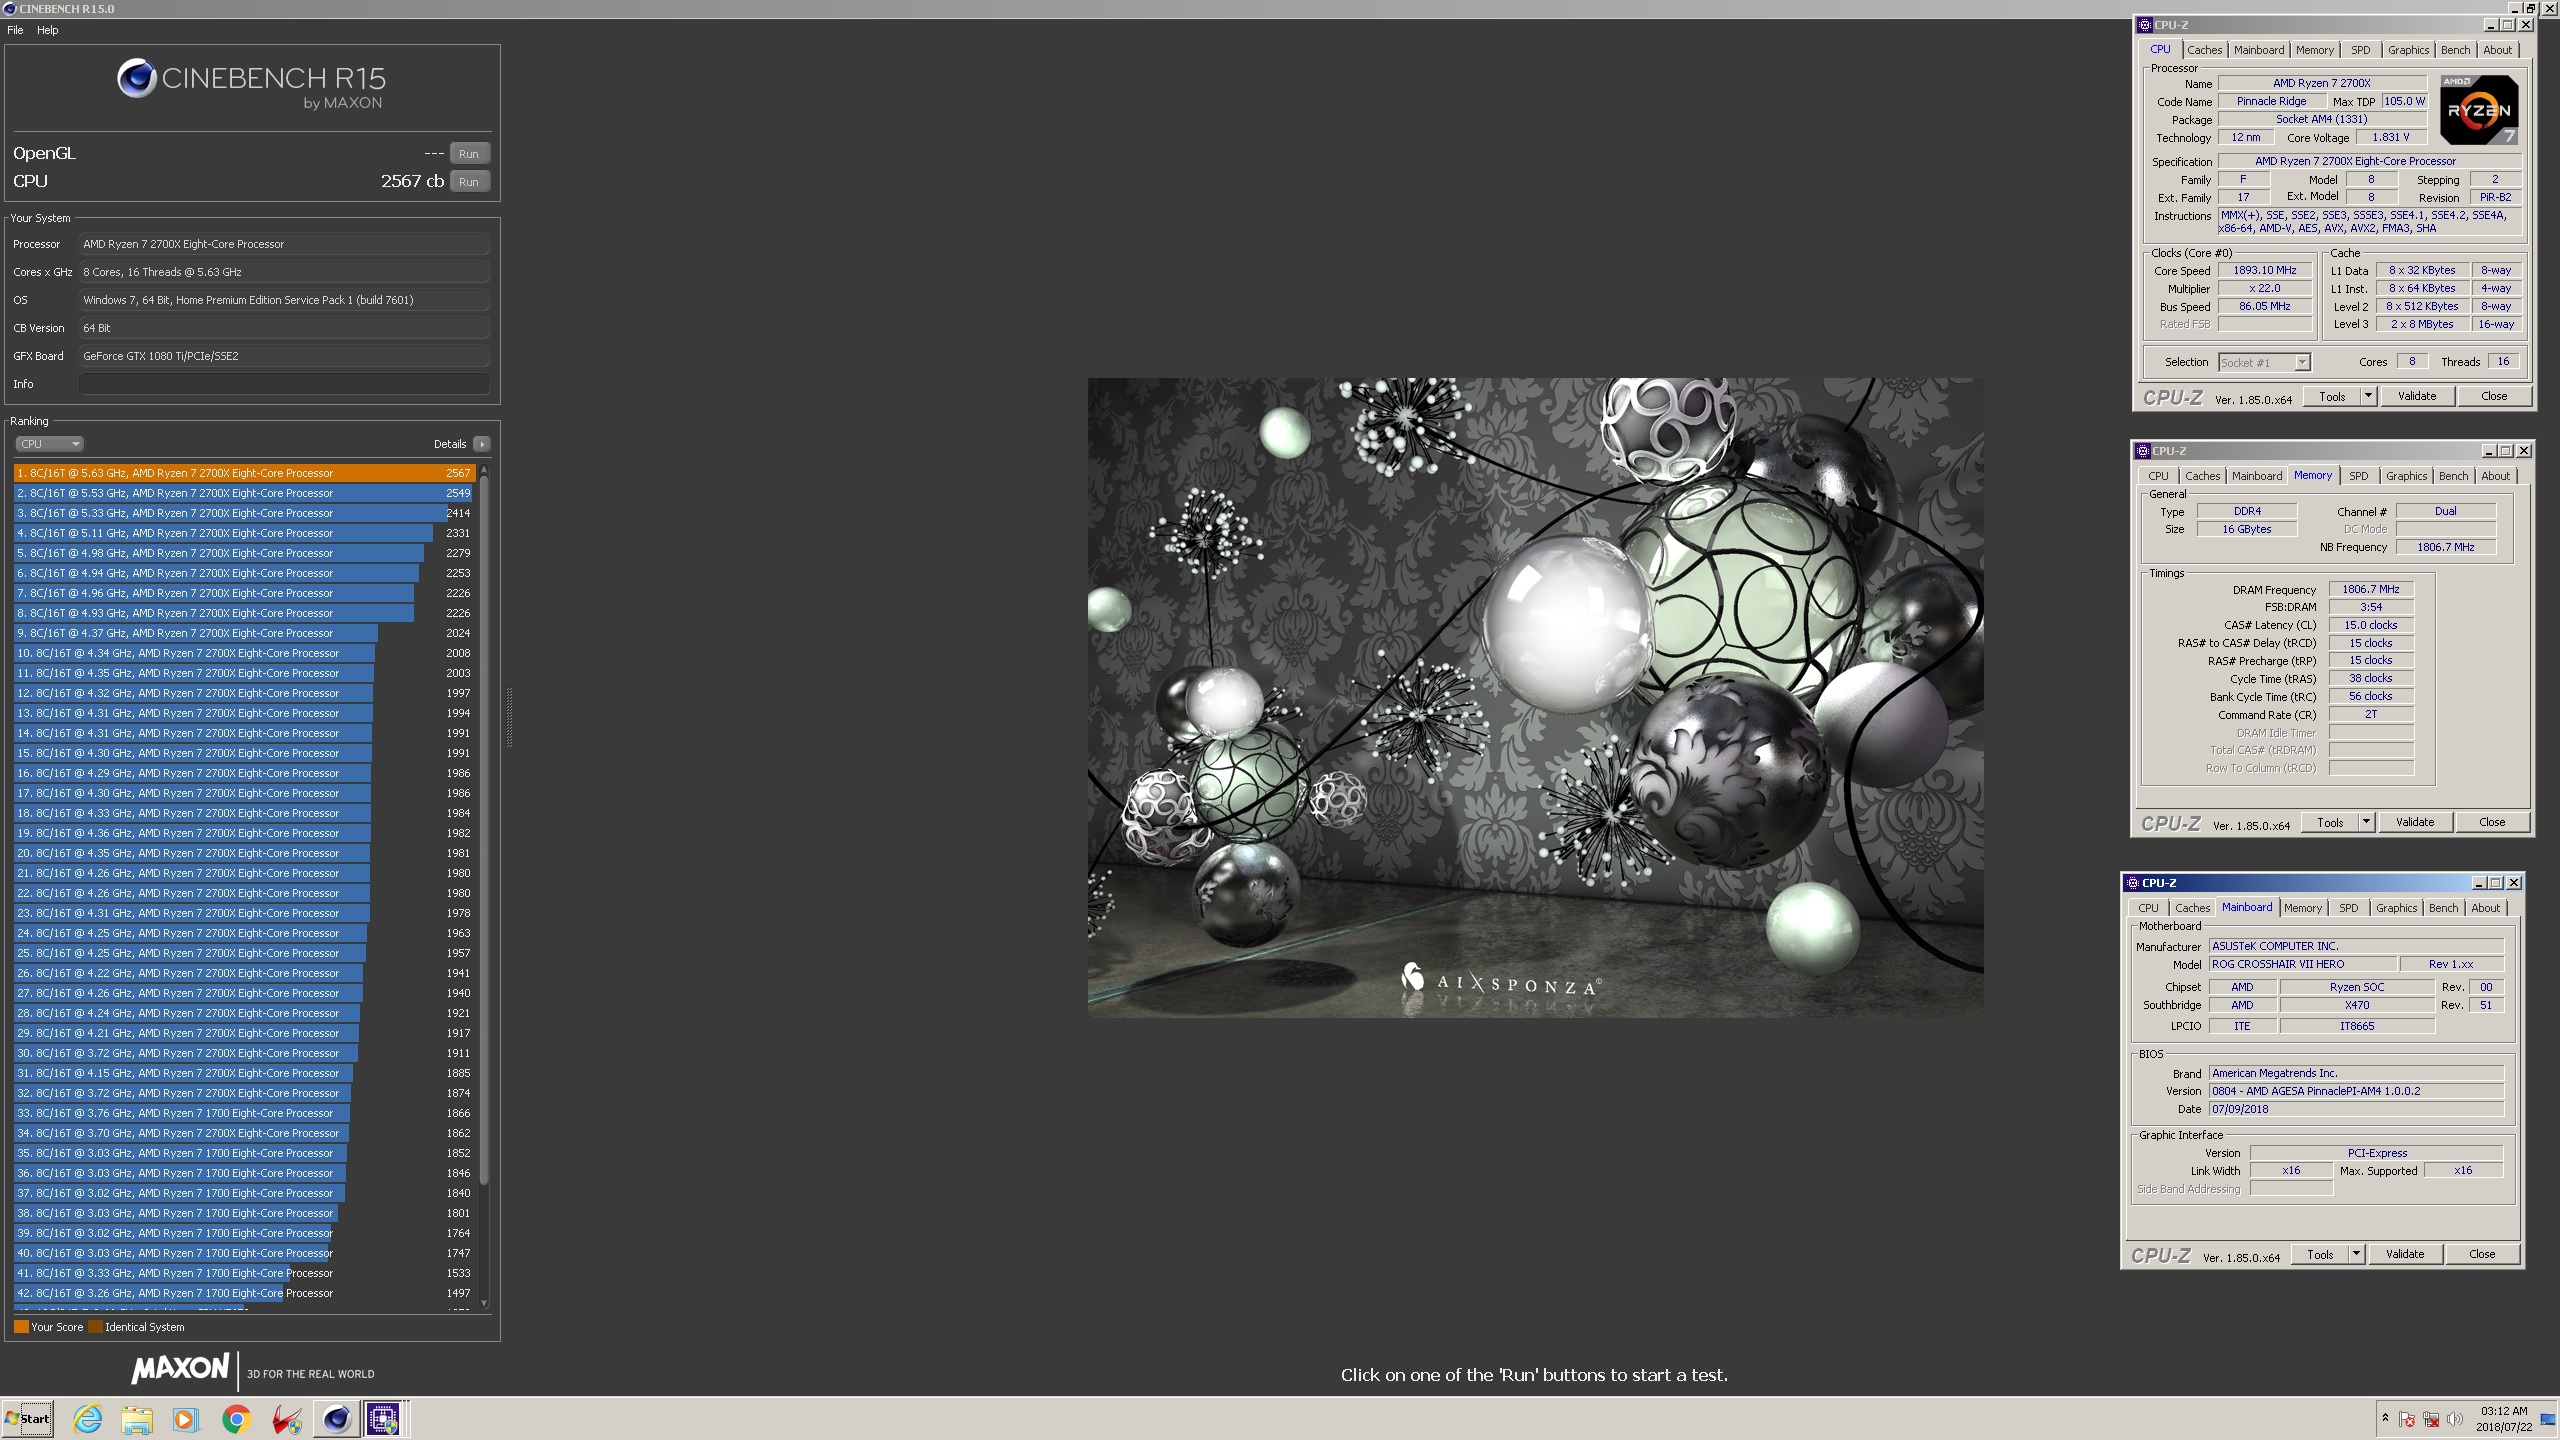Select ranking entry 1 at 5.63 GHz
Viewport: 2560px width, 1440px height.
click(x=244, y=473)
